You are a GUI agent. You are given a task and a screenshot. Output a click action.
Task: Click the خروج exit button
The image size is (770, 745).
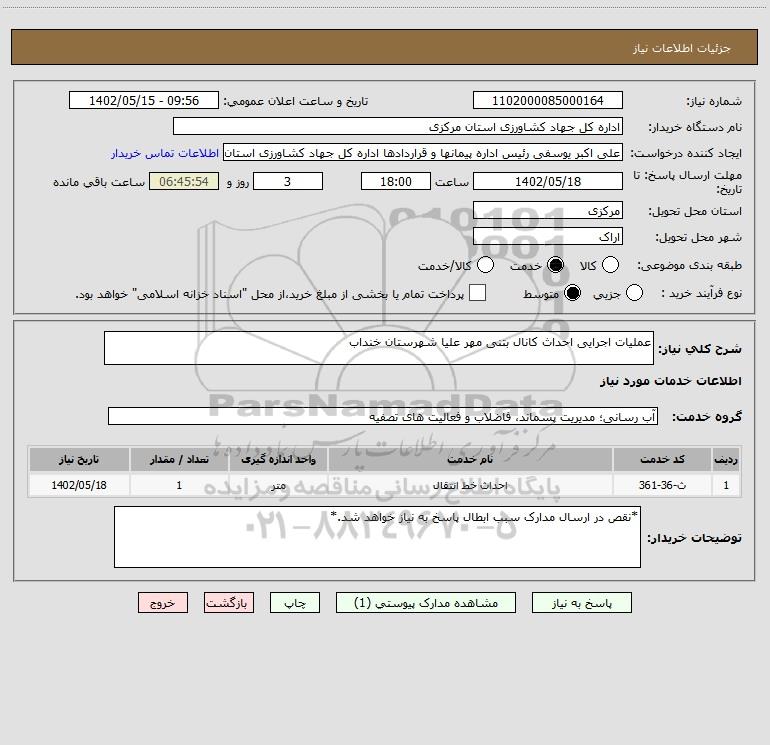163,603
